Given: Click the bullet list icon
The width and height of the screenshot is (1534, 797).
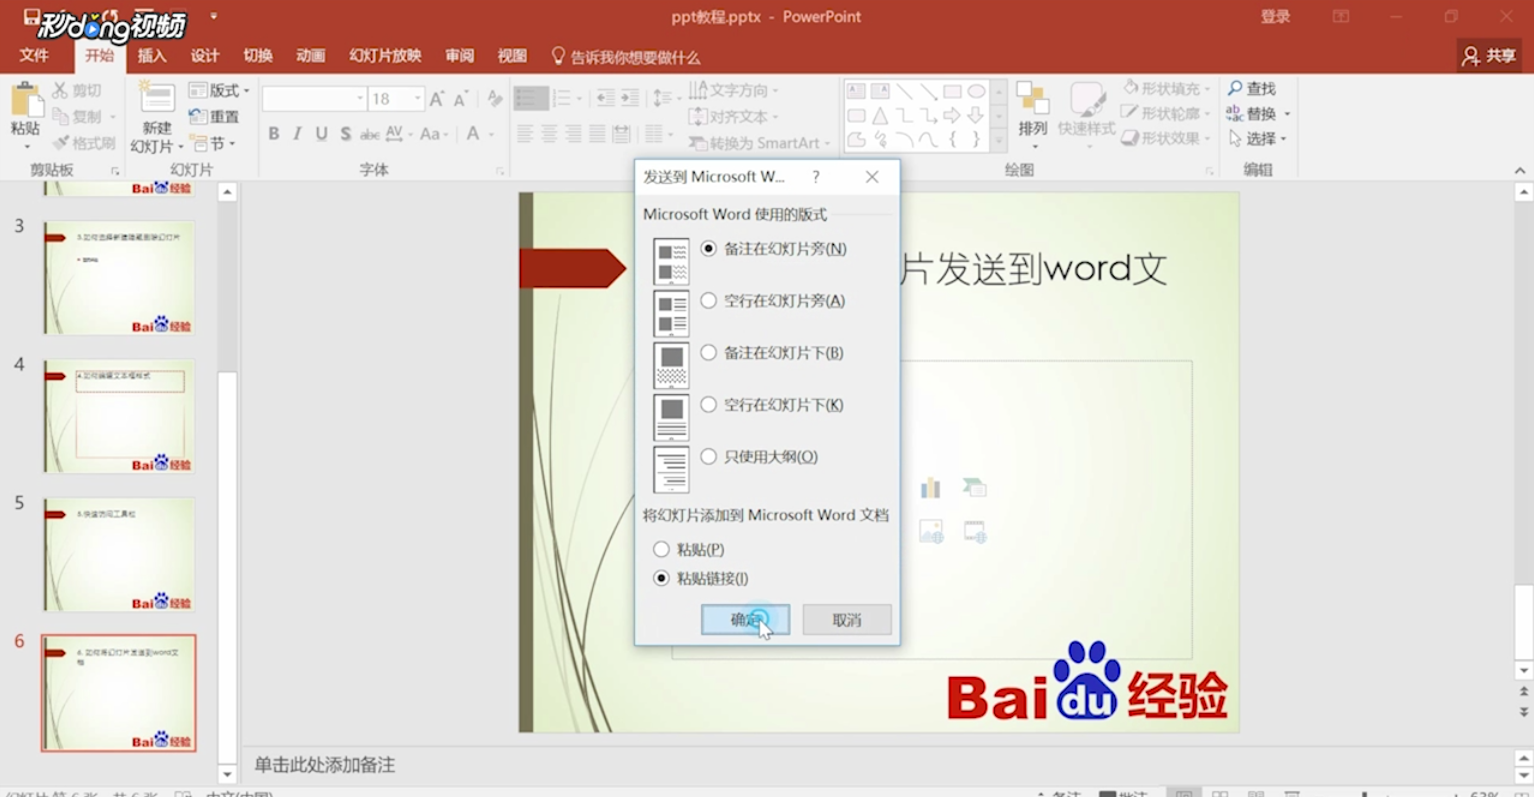Looking at the screenshot, I should (x=531, y=98).
